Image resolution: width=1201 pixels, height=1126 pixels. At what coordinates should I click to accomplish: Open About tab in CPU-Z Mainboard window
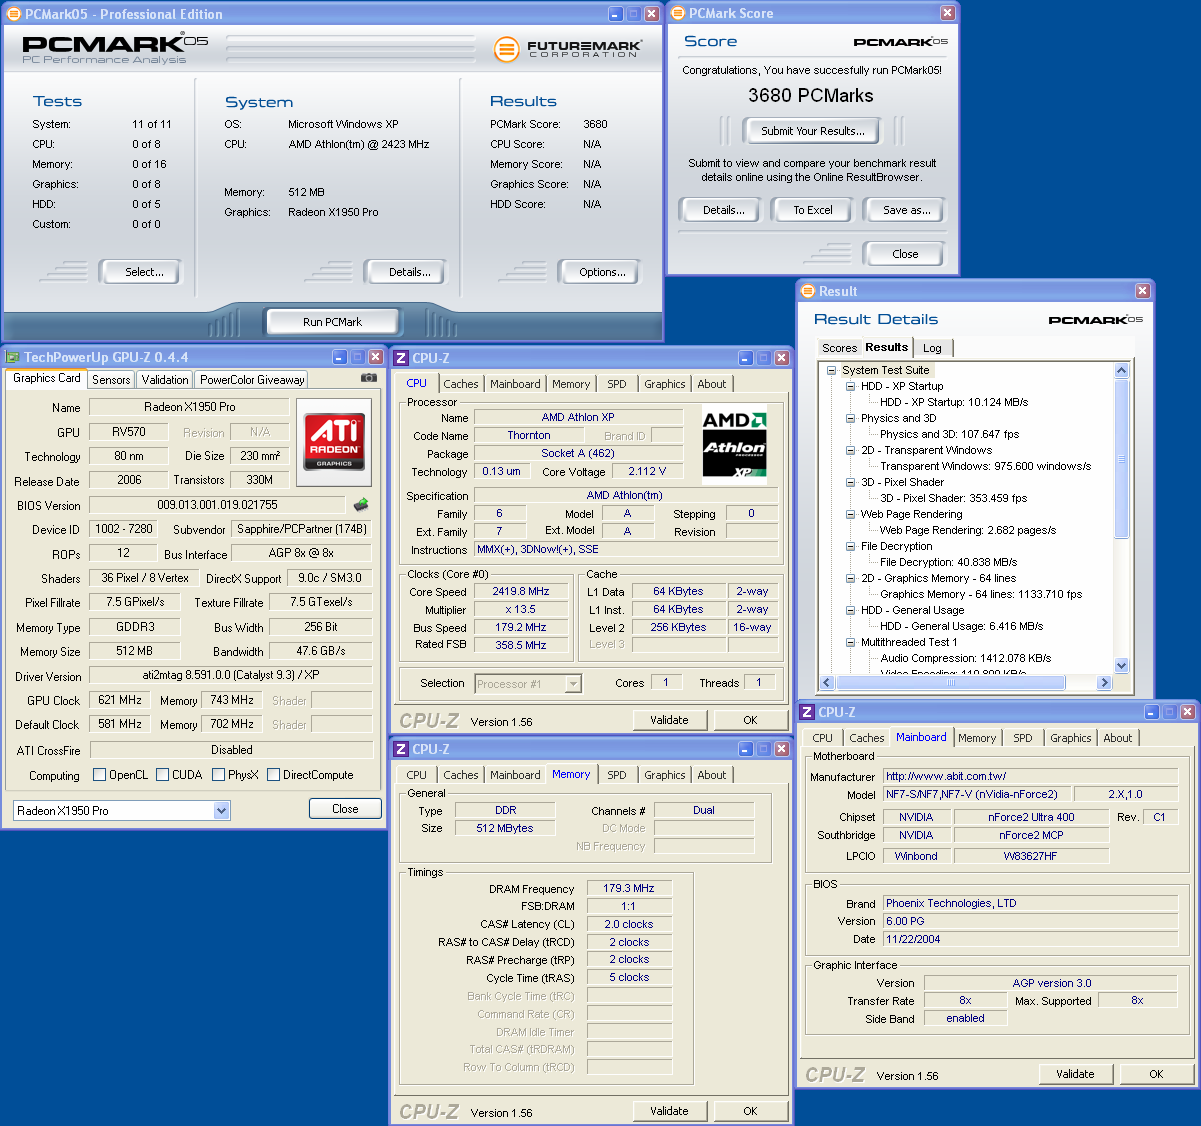[x=1118, y=738]
